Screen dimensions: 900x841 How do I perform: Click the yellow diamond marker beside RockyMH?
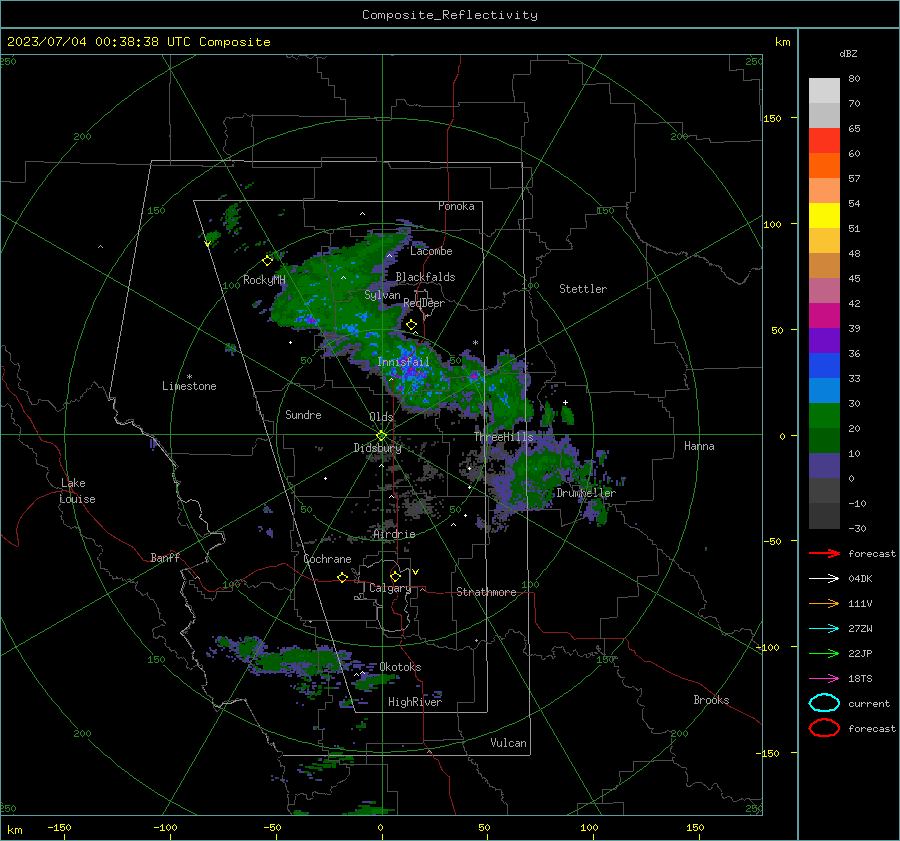click(x=267, y=261)
